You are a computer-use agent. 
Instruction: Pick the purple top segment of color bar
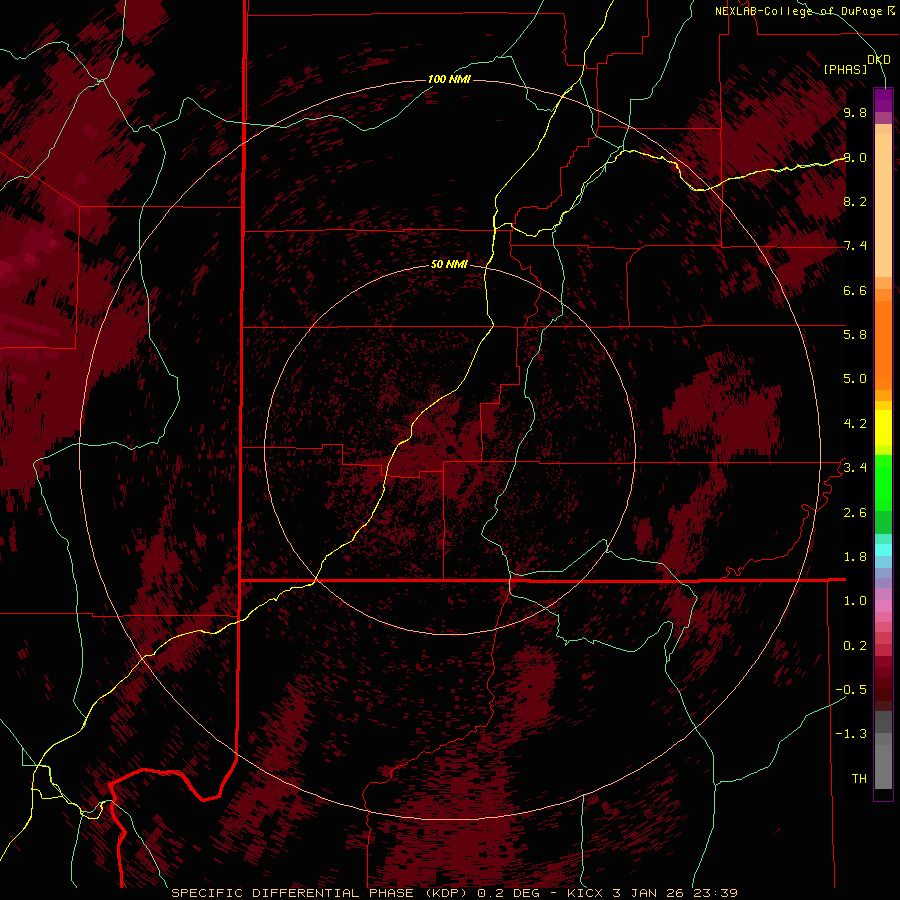(883, 100)
